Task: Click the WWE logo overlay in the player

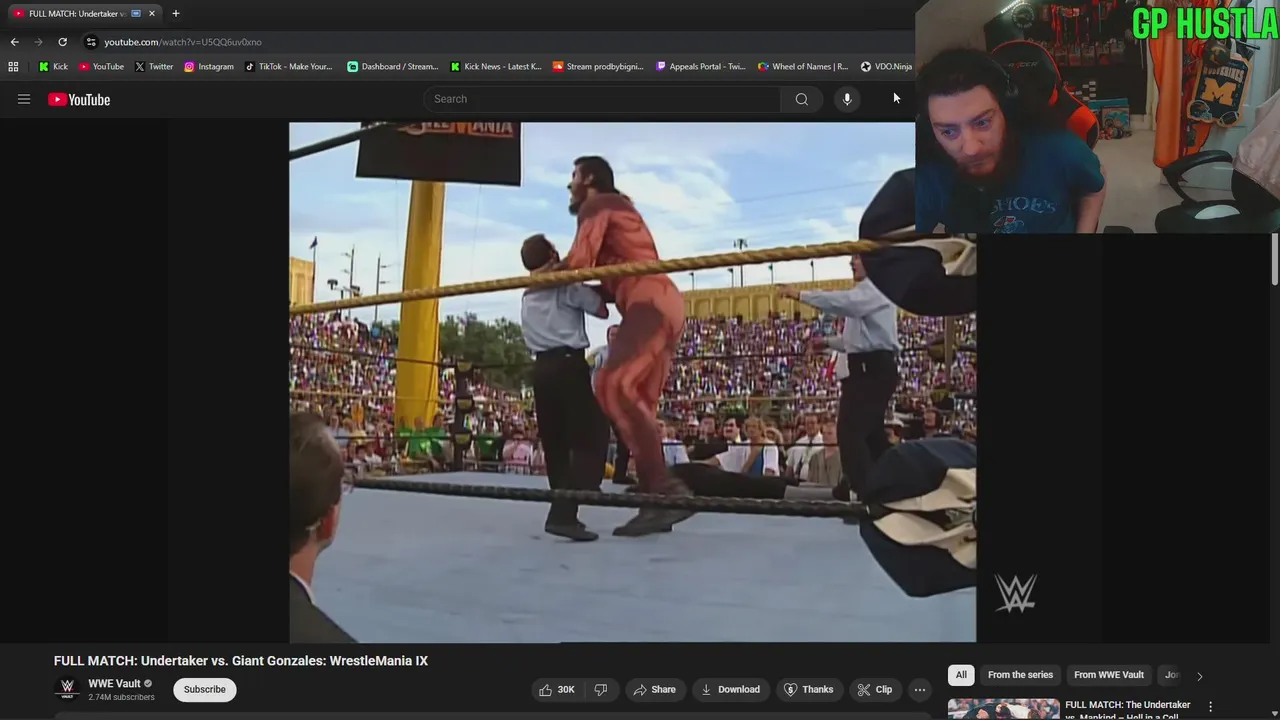Action: (x=1015, y=593)
